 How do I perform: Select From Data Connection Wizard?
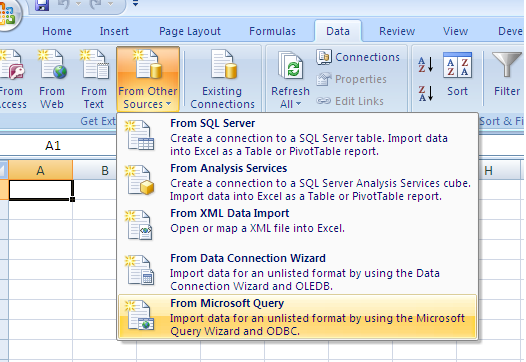[298, 272]
